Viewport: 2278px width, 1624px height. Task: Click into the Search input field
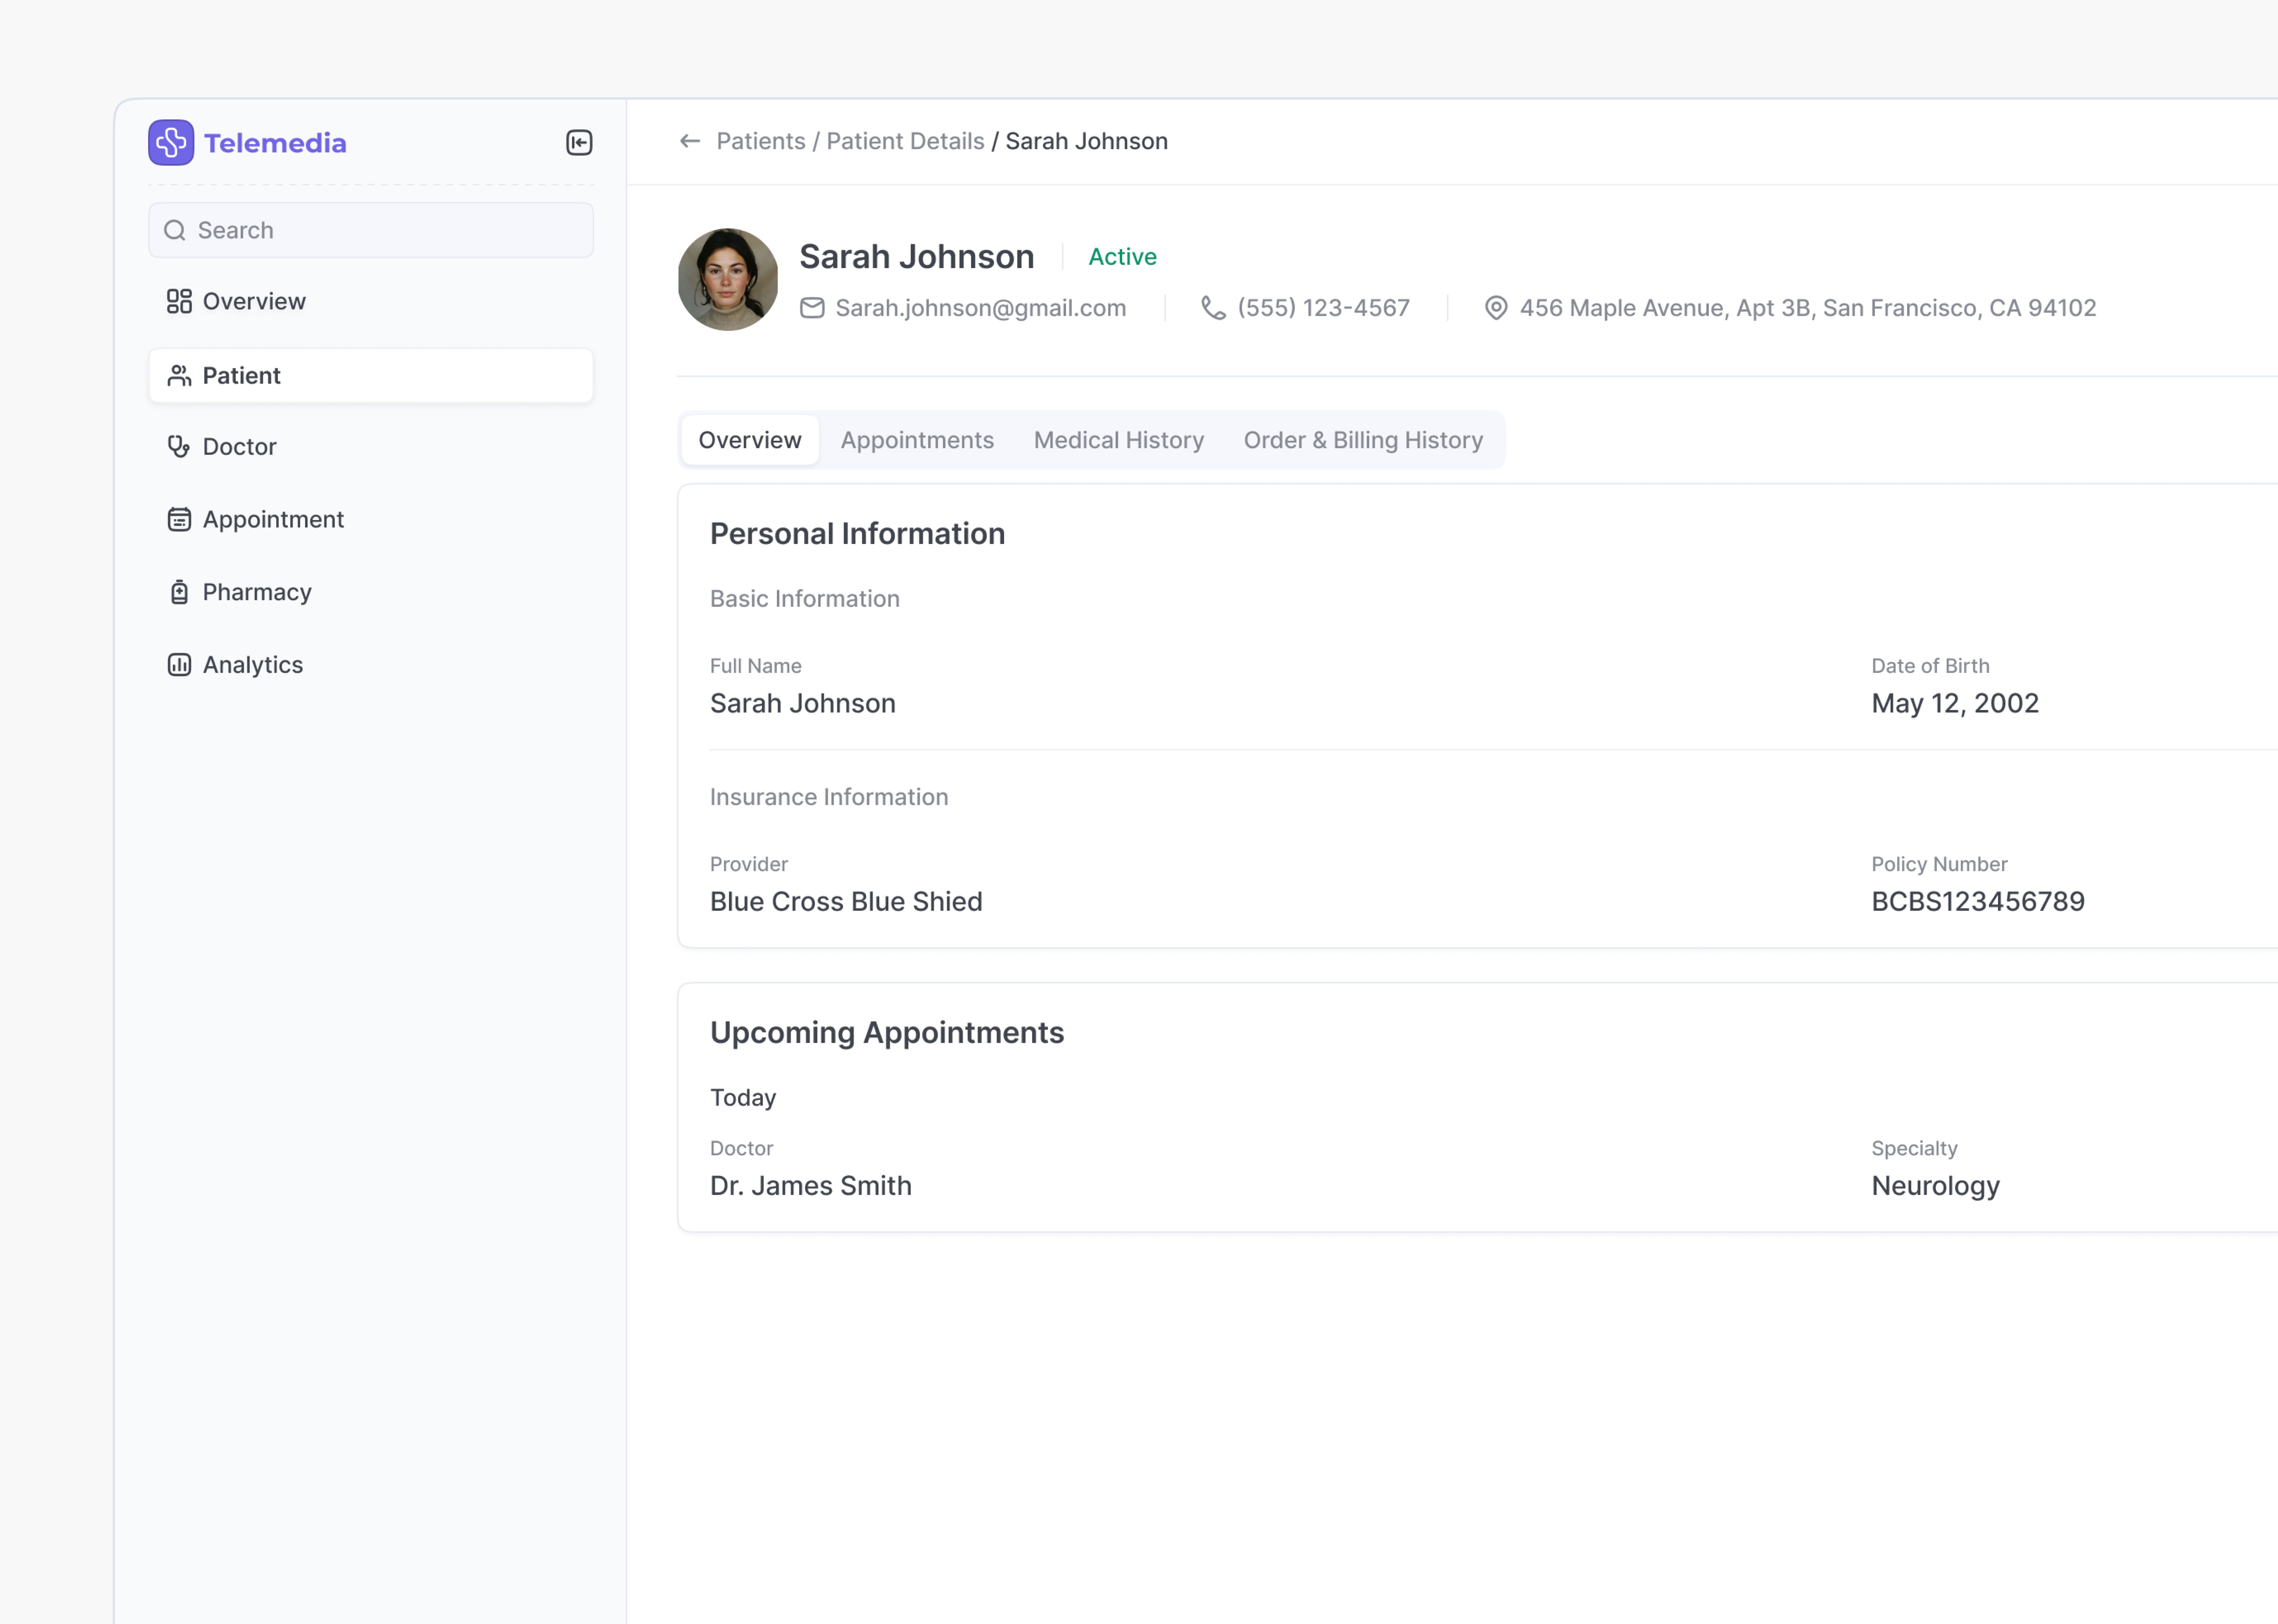pos(390,230)
